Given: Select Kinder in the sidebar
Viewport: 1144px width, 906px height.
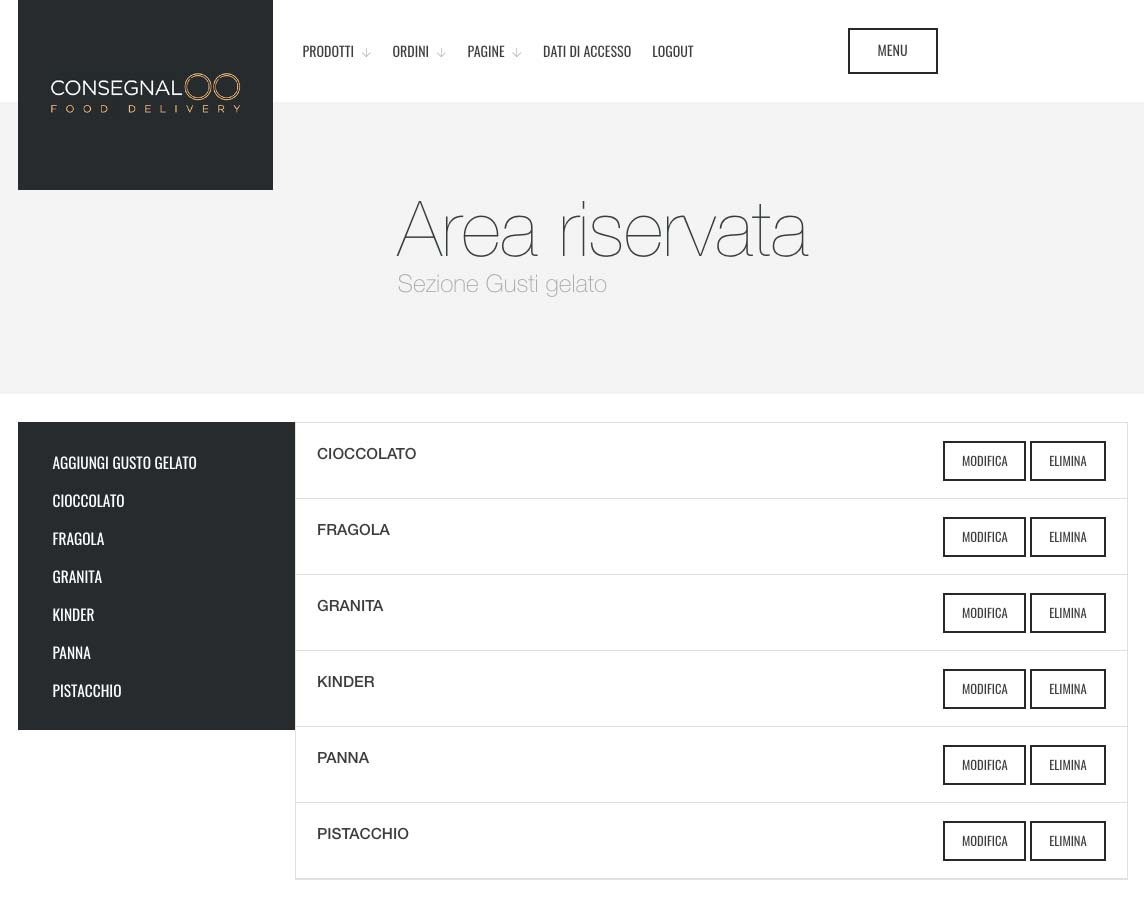Looking at the screenshot, I should pyautogui.click(x=73, y=614).
